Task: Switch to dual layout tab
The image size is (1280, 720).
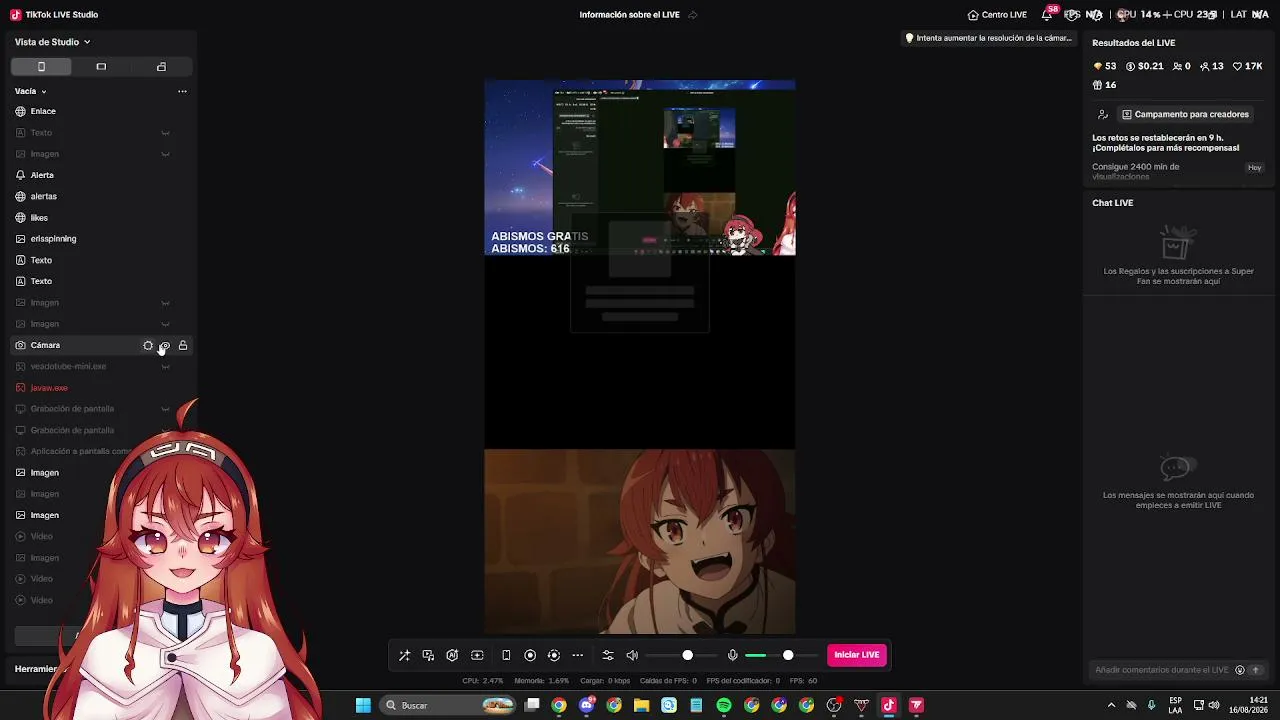Action: pos(161,66)
